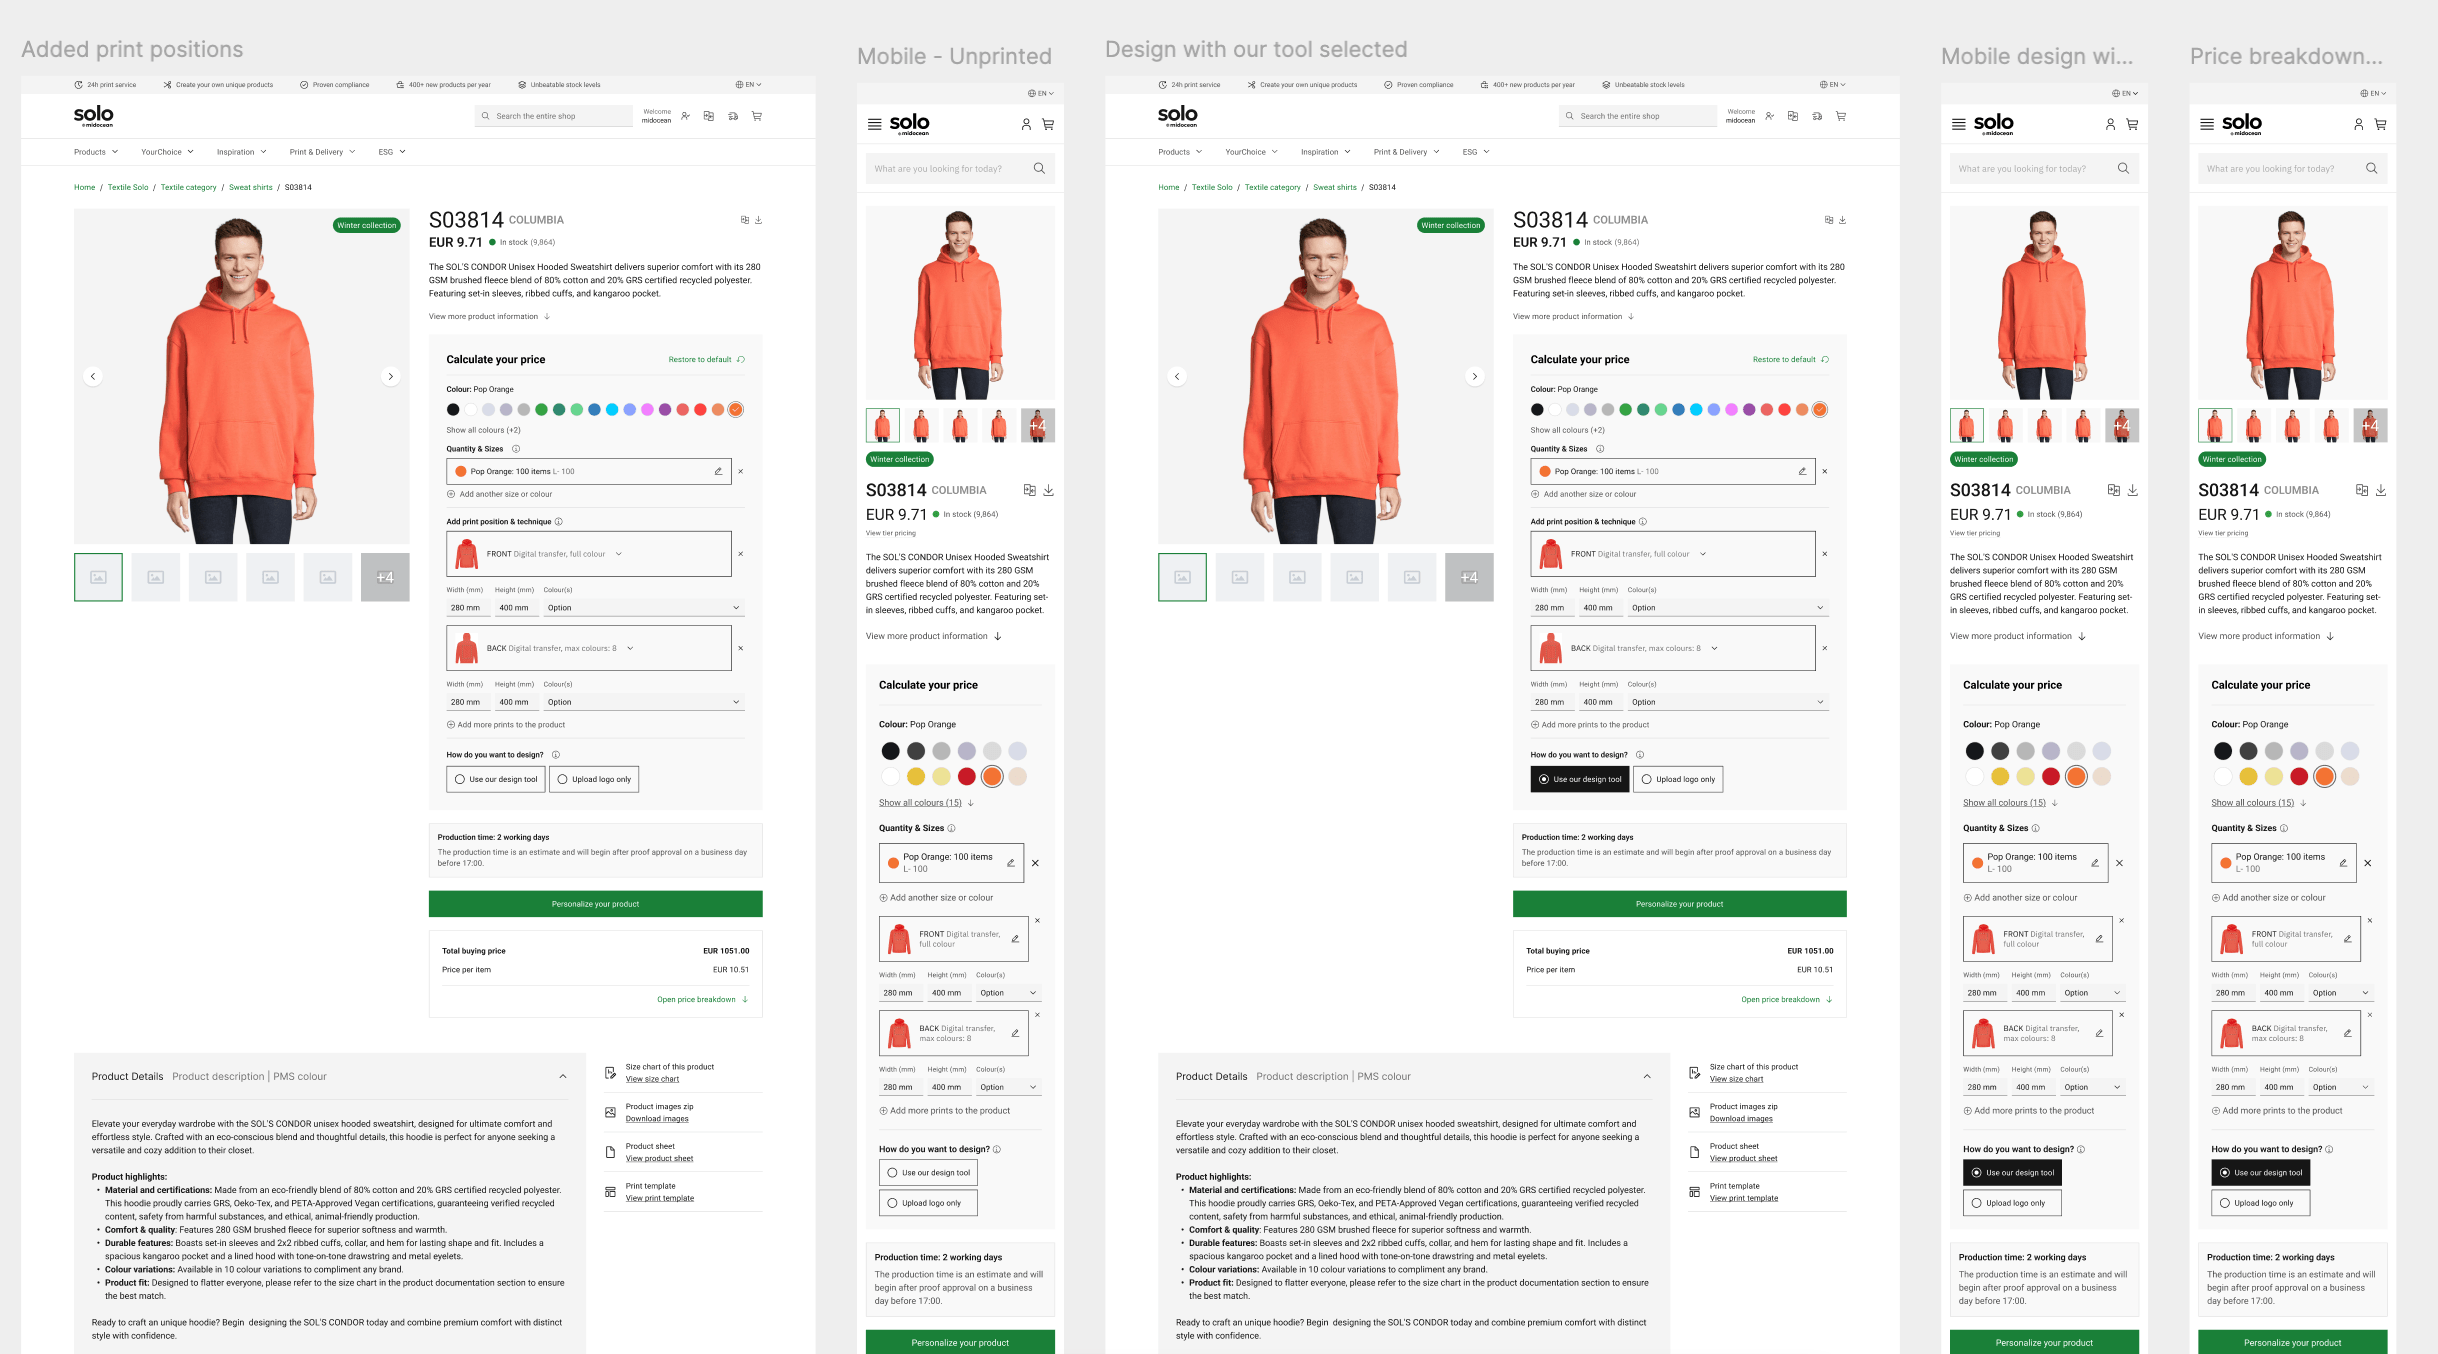
Task: Click Sweat shirts breadcrumb in Added print positions
Action: click(x=251, y=187)
